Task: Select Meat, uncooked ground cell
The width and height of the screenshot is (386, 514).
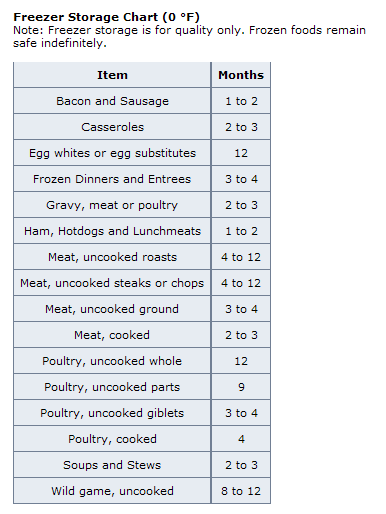Action: pos(112,309)
